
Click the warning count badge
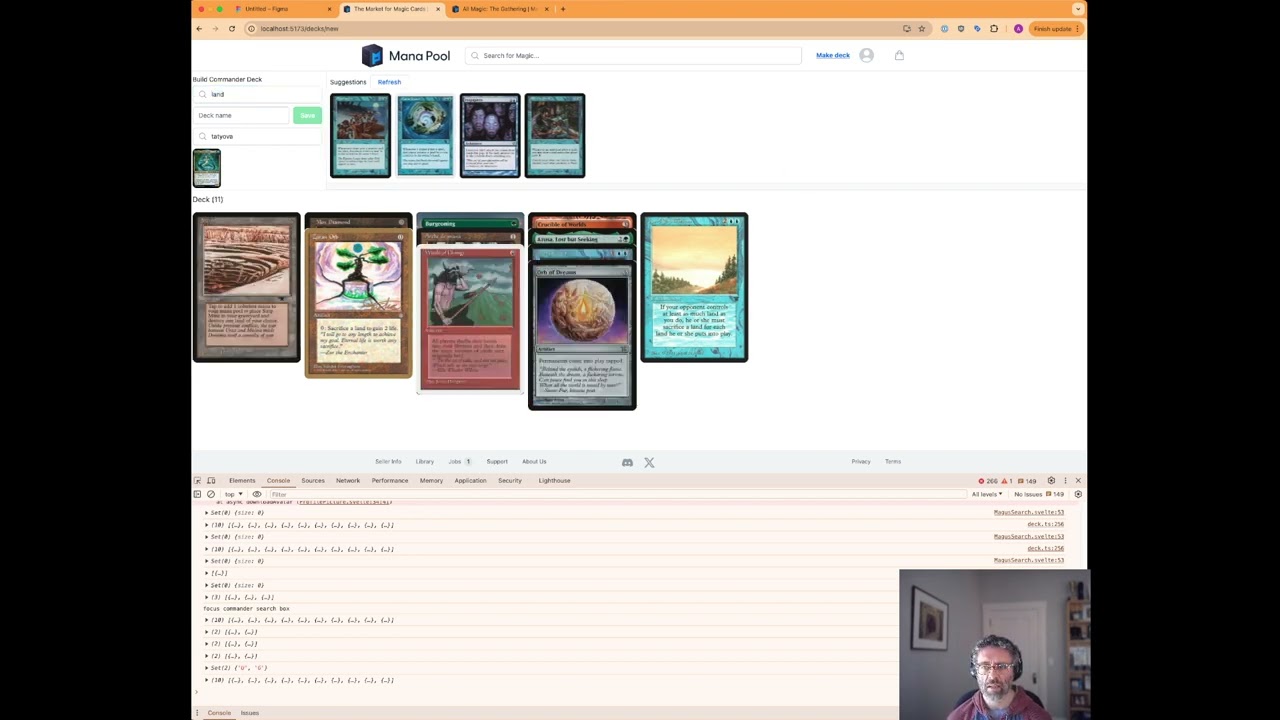1007,481
